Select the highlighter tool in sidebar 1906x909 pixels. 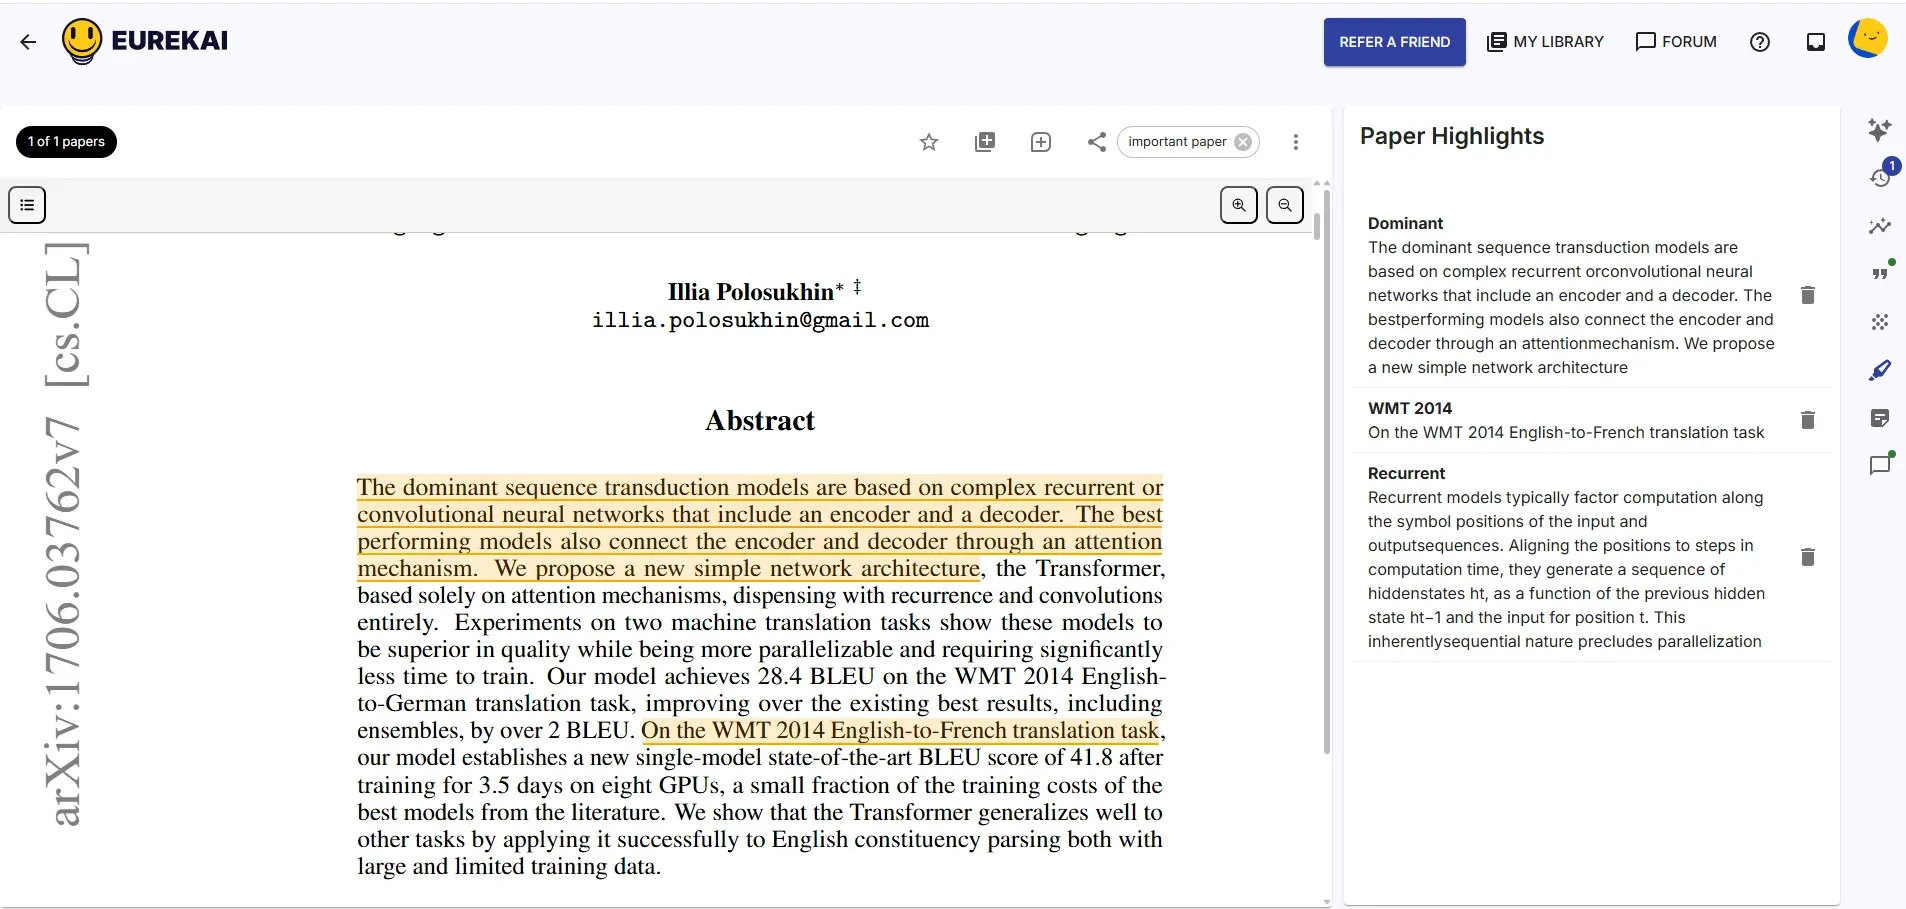tap(1880, 370)
